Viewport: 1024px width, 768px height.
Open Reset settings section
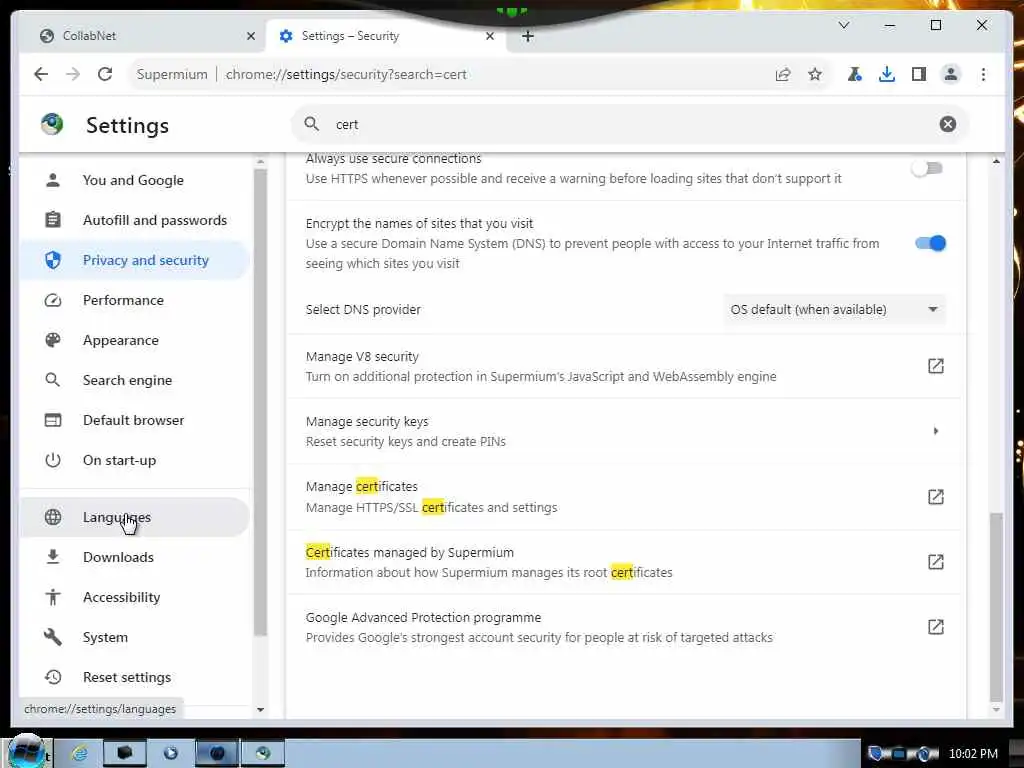135,677
